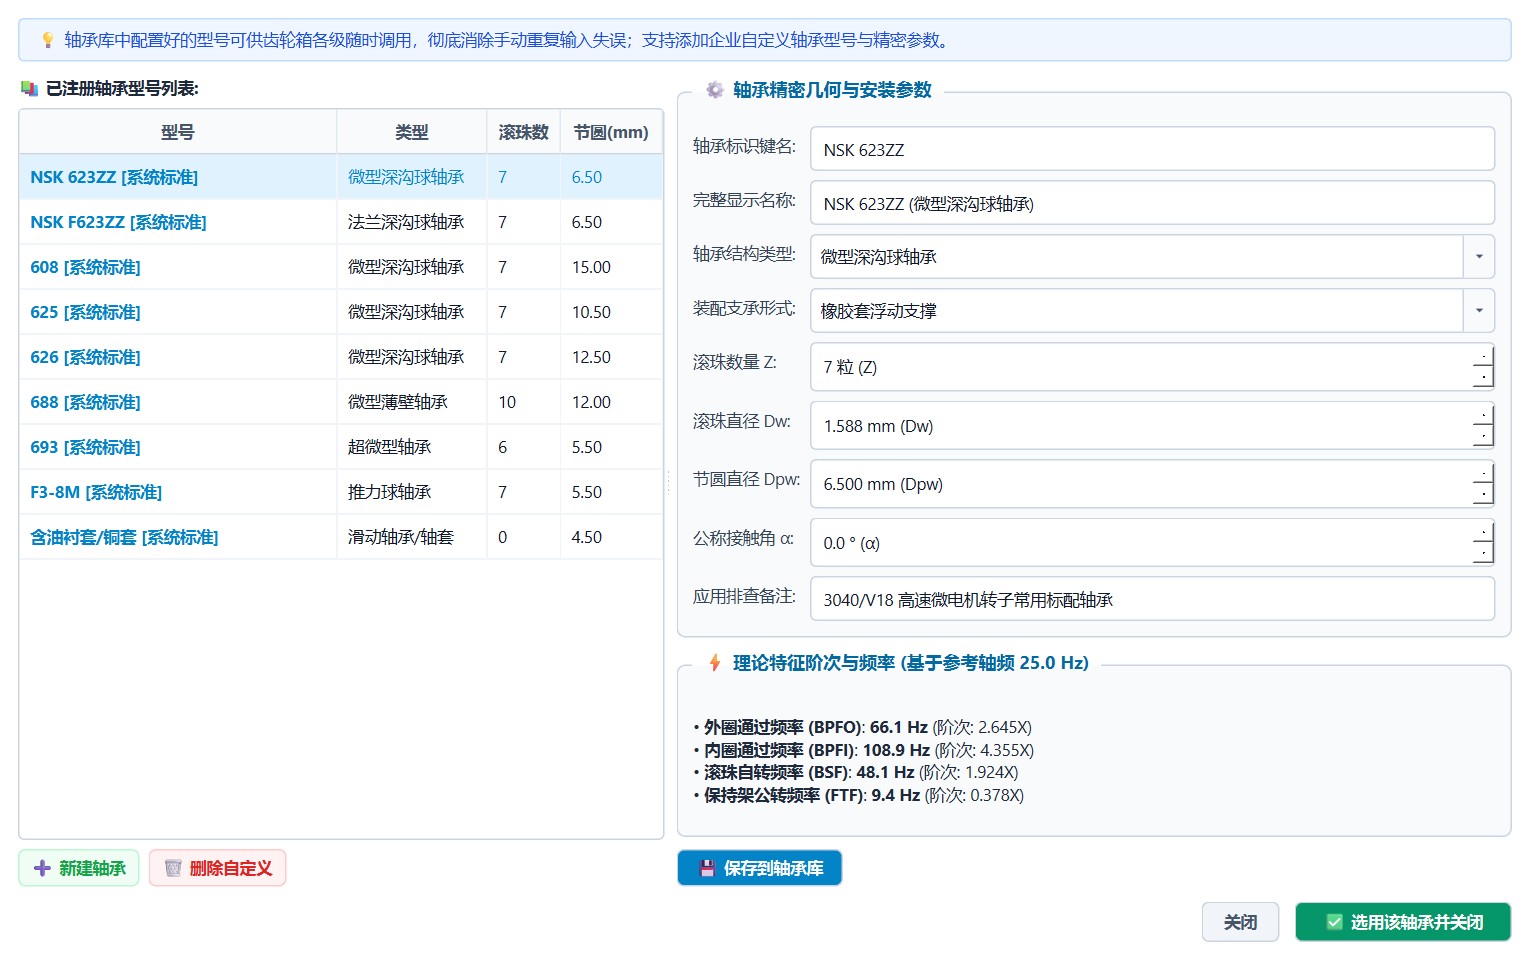Click the 保持架公转频率 (FTF) result line
This screenshot has height=960, width=1530.
click(858, 795)
